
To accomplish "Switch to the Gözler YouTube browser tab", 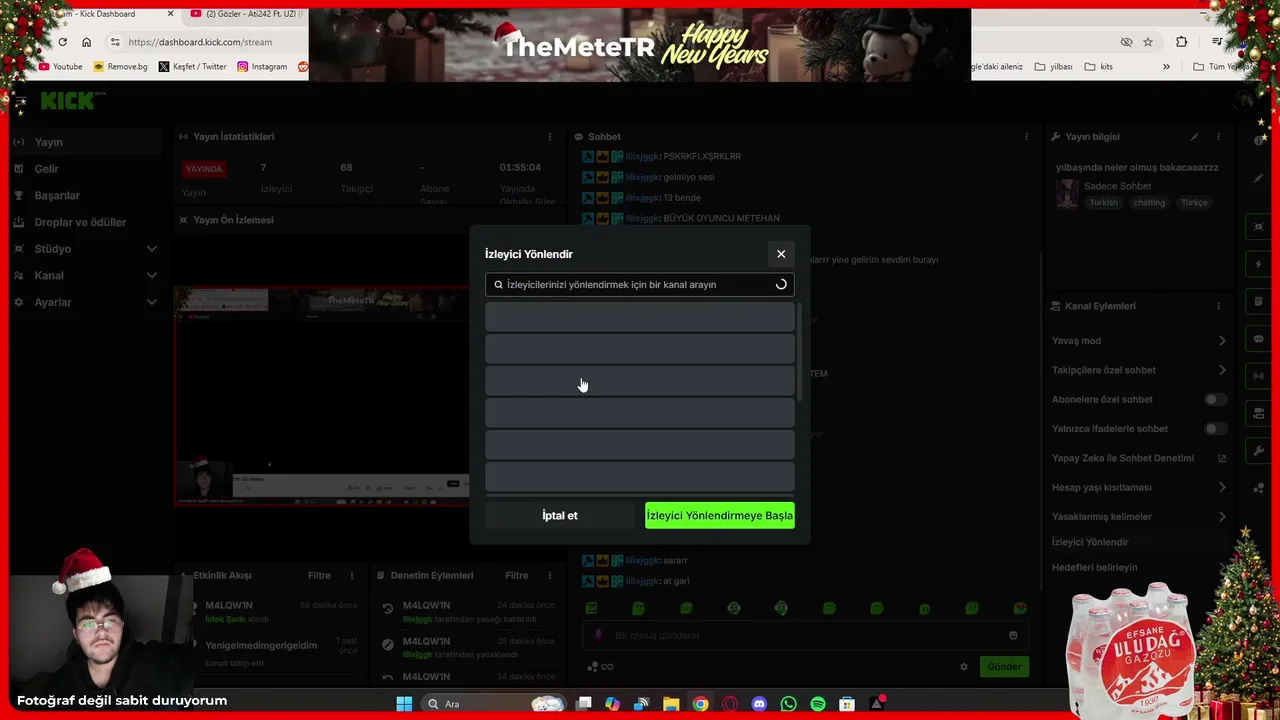I will pos(247,14).
